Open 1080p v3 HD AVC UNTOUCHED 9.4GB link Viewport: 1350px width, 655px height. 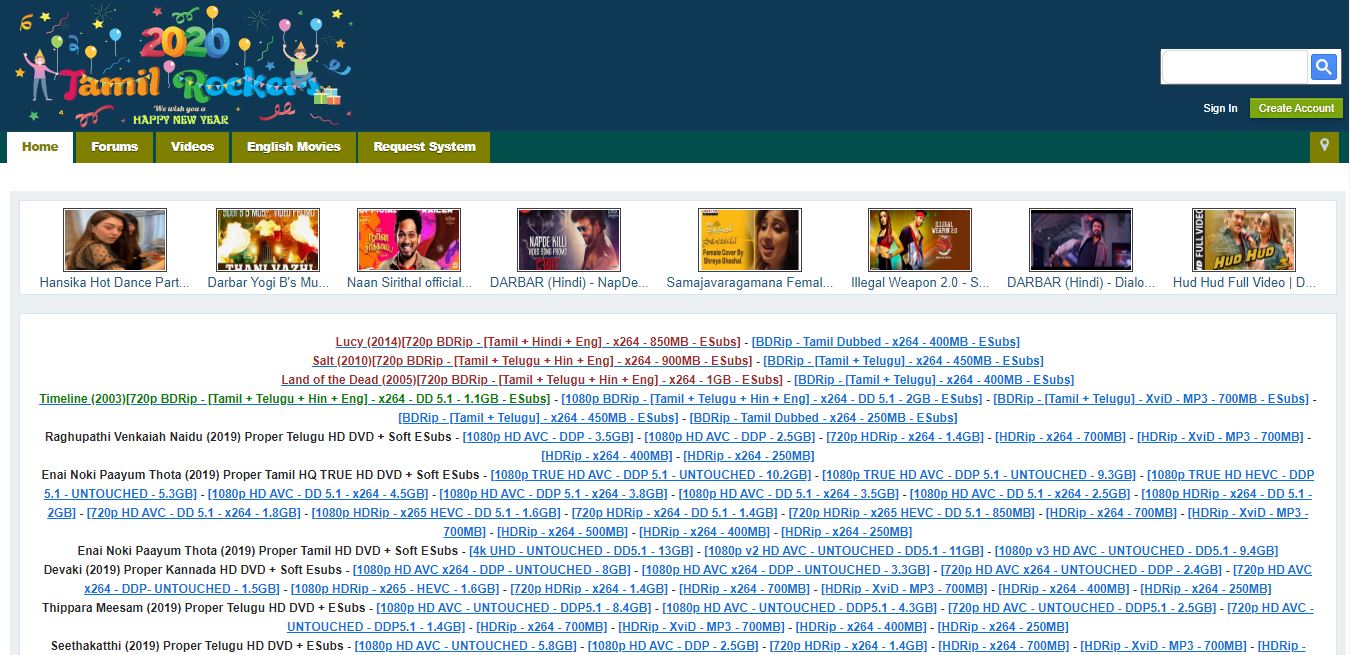[1137, 551]
